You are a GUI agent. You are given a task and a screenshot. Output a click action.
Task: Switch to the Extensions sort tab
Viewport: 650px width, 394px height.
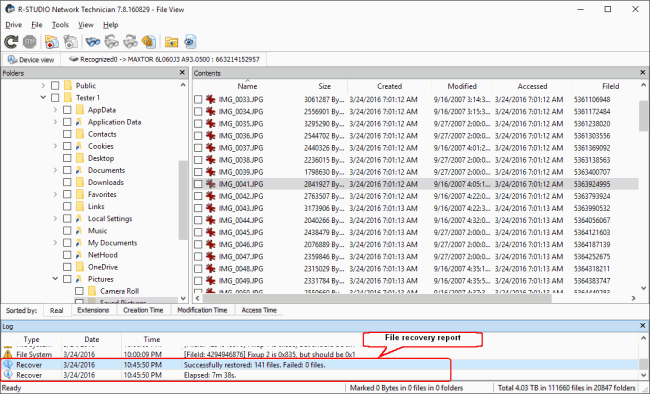coord(93,310)
